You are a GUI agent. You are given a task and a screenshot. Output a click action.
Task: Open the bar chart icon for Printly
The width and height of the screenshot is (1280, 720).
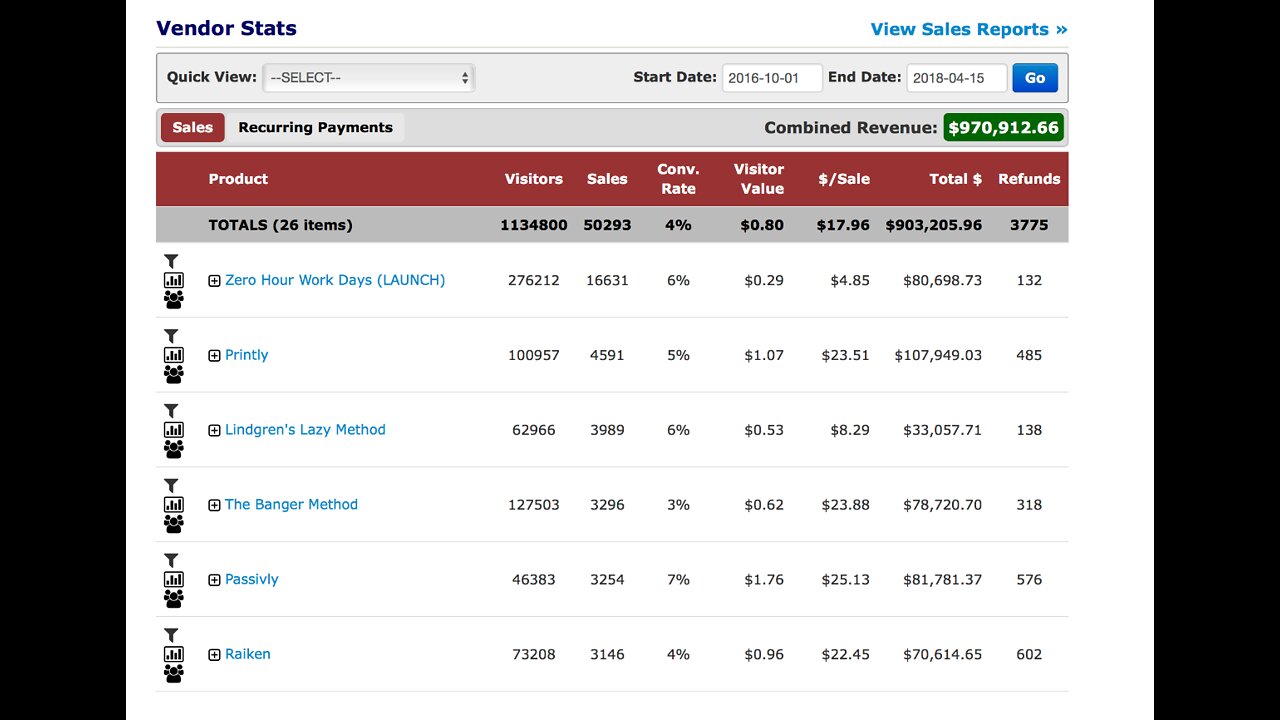pos(173,355)
